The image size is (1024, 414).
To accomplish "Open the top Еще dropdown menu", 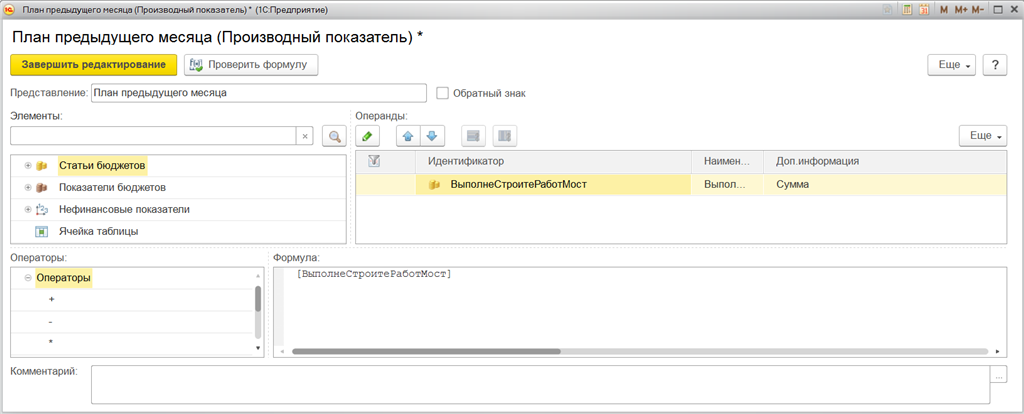I will 952,65.
